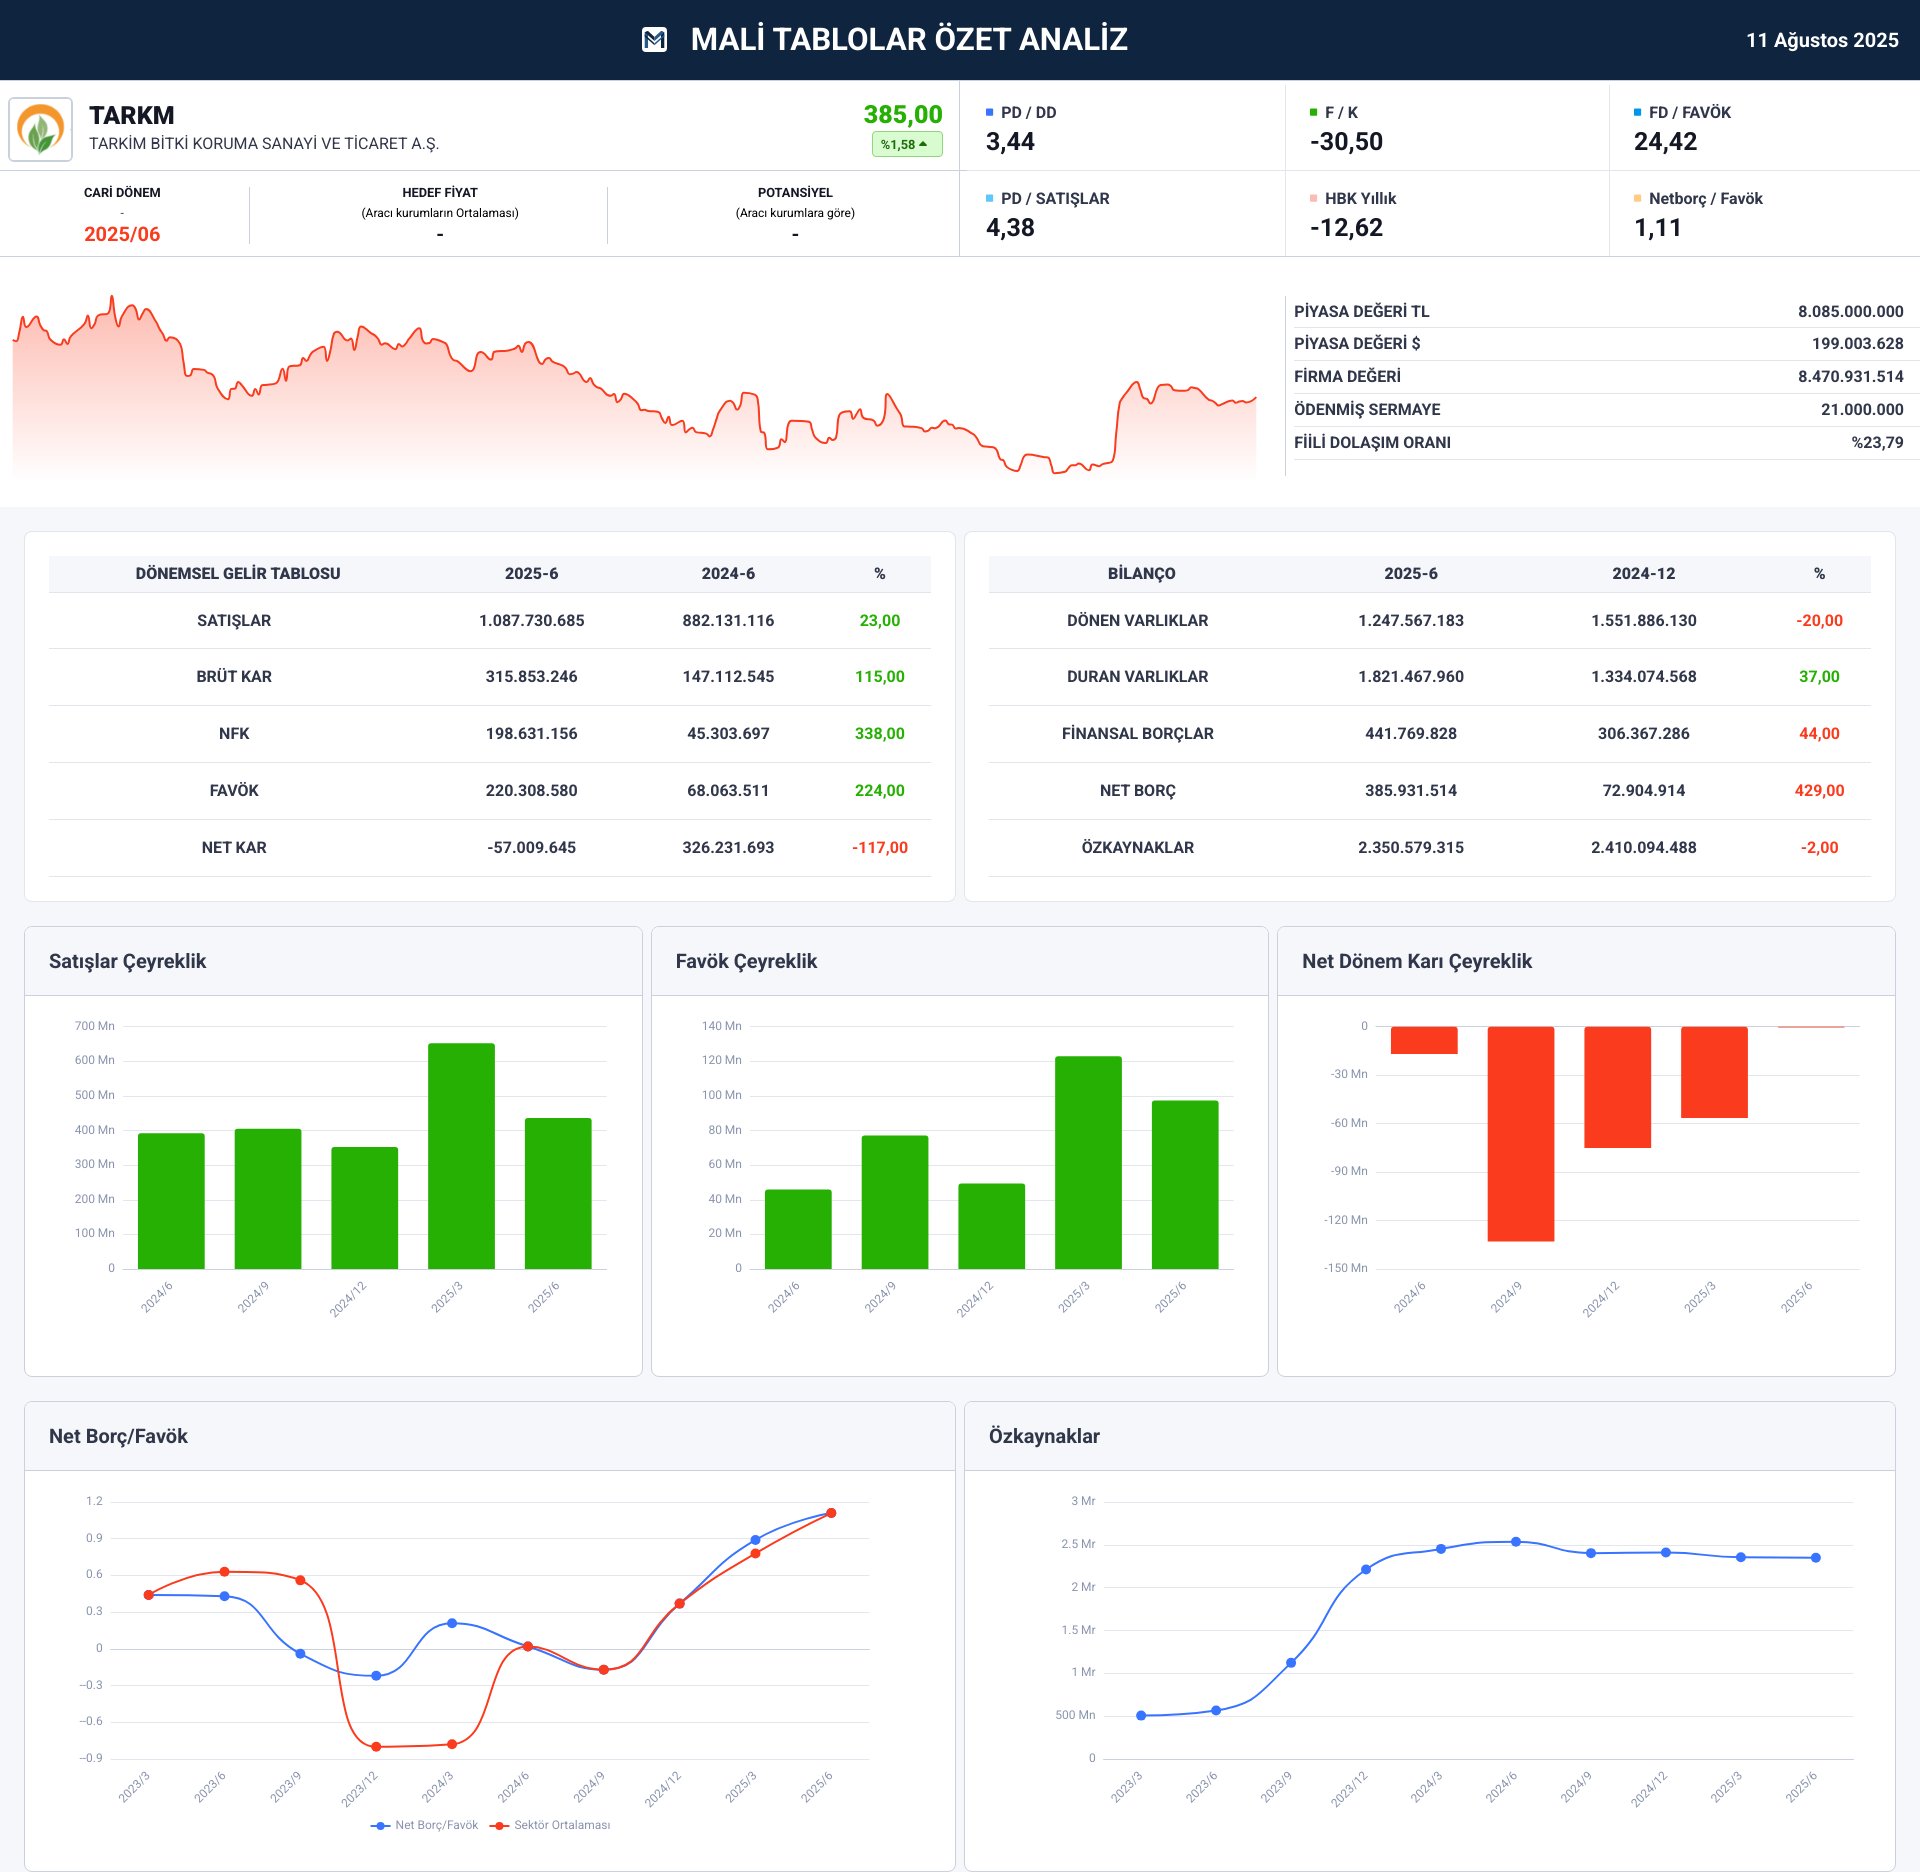1920x1872 pixels.
Task: Click the Netborç / Favök yellow legend marker
Action: [x=1638, y=199]
